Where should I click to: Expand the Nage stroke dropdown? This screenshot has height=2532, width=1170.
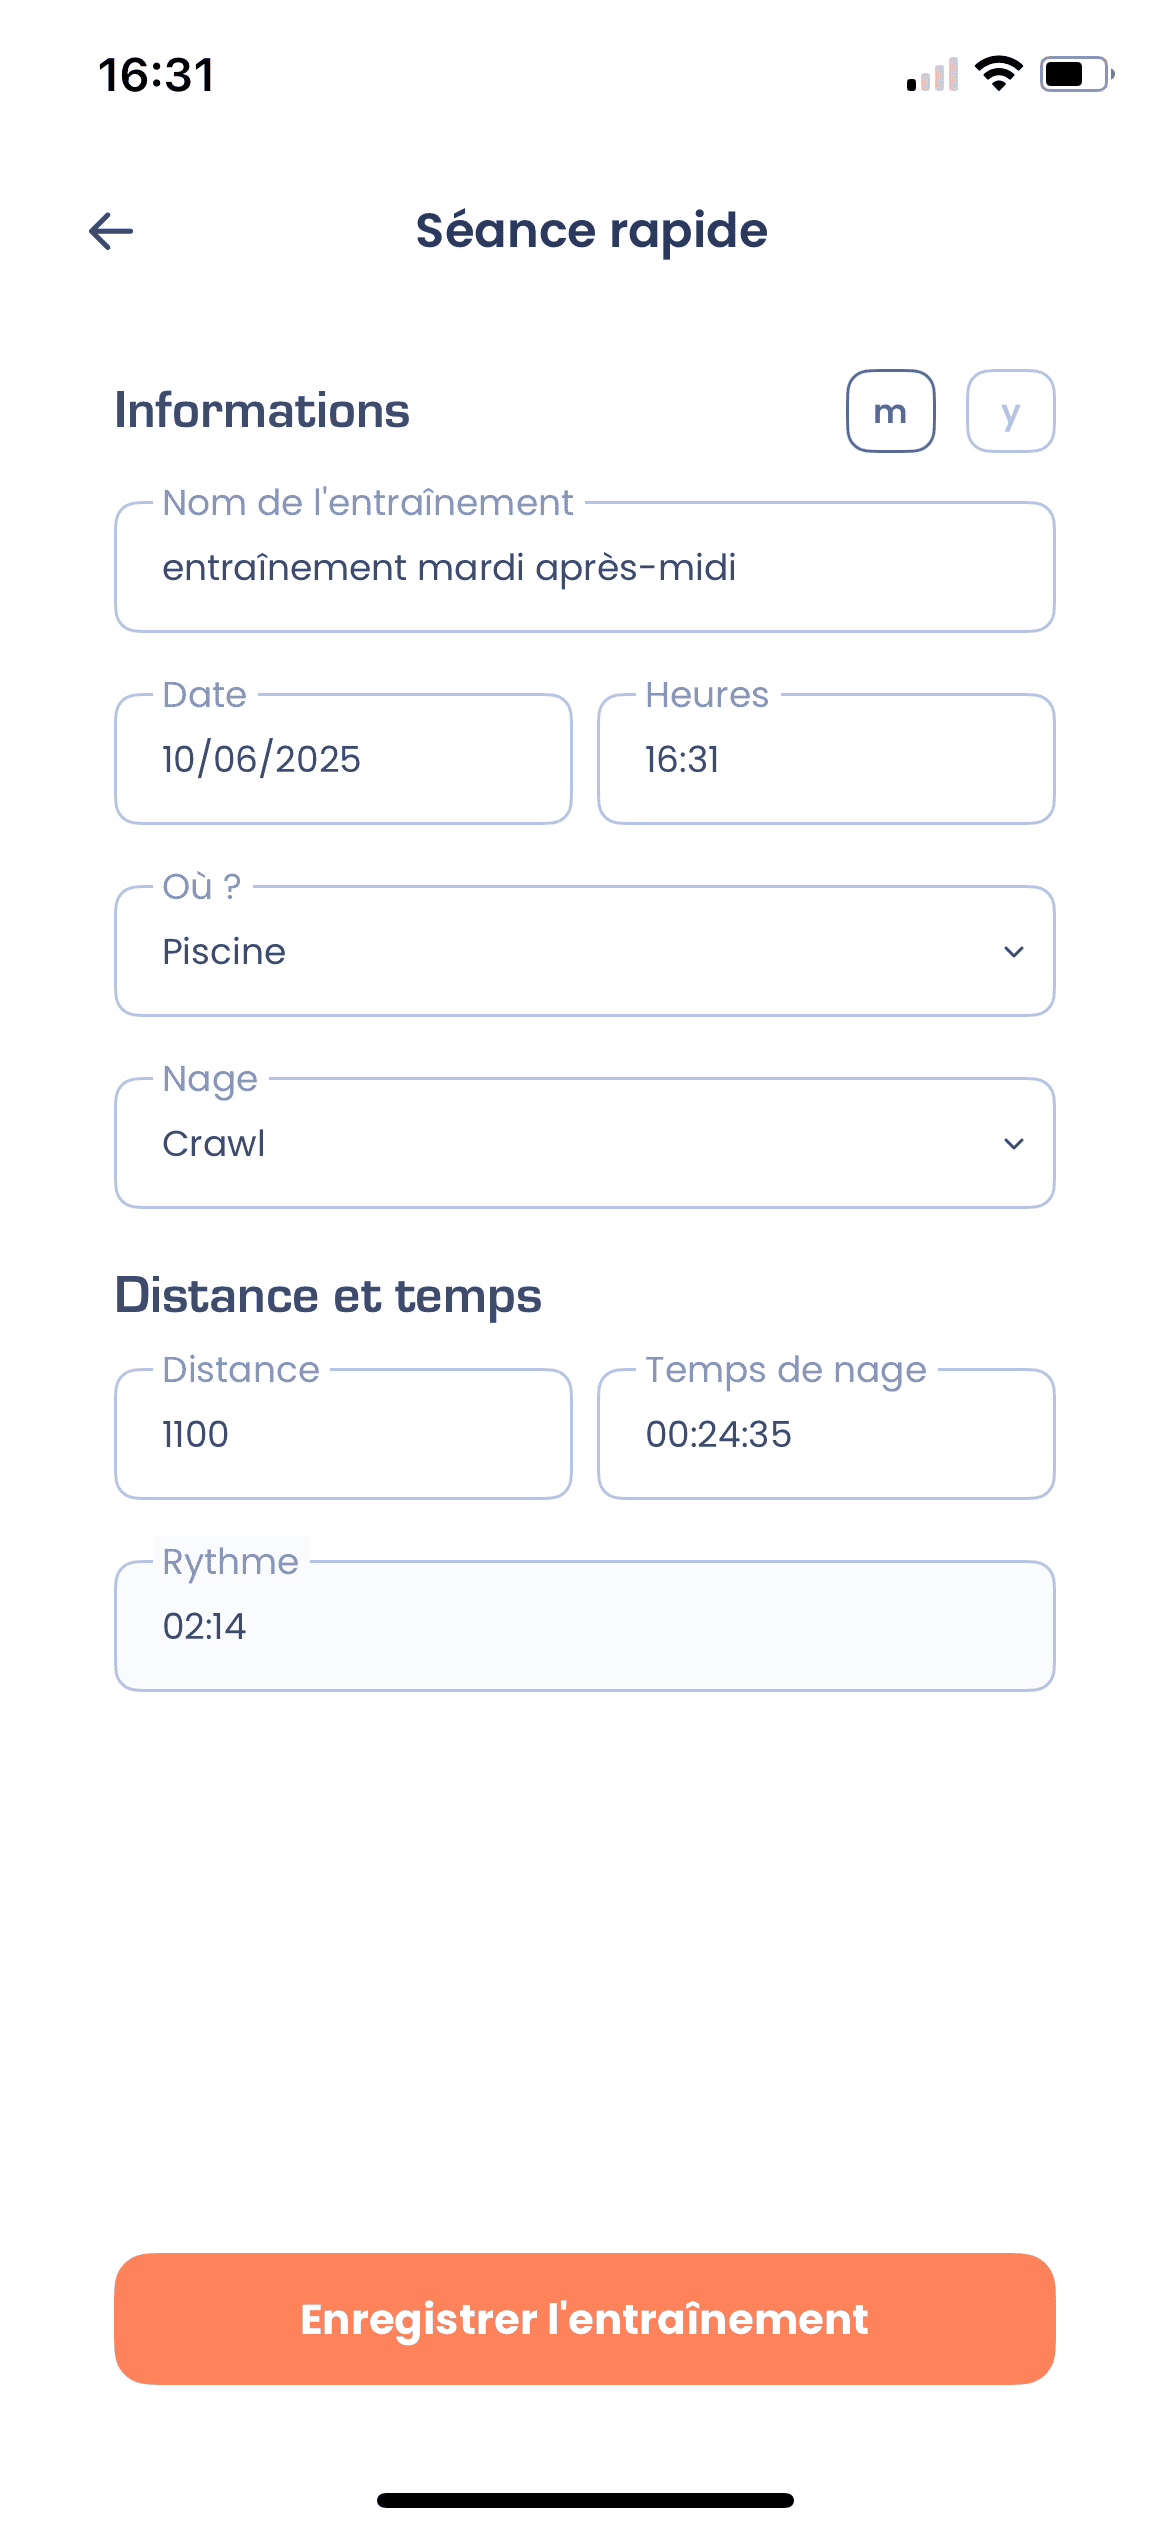pos(584,1143)
